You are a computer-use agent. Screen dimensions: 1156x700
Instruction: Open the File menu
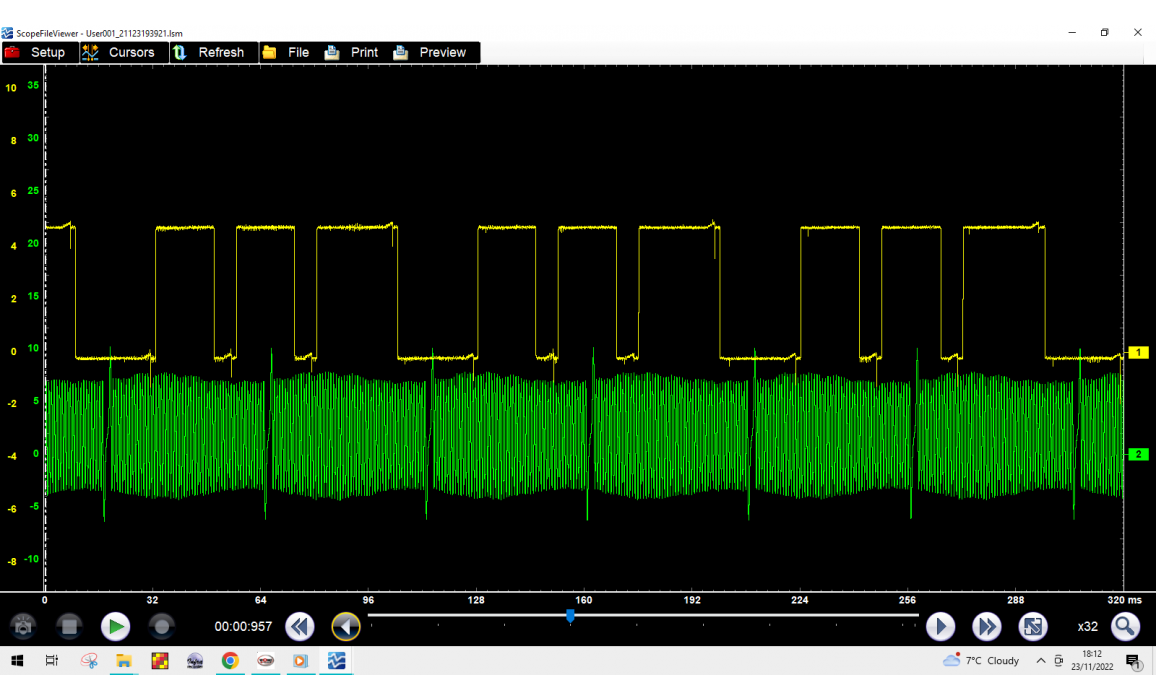[286, 52]
